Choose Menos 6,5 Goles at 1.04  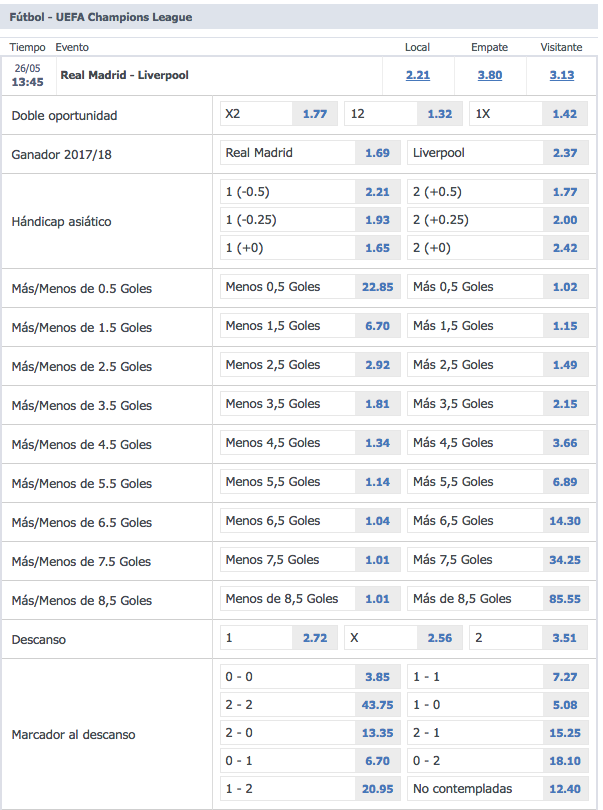[x=377, y=521]
